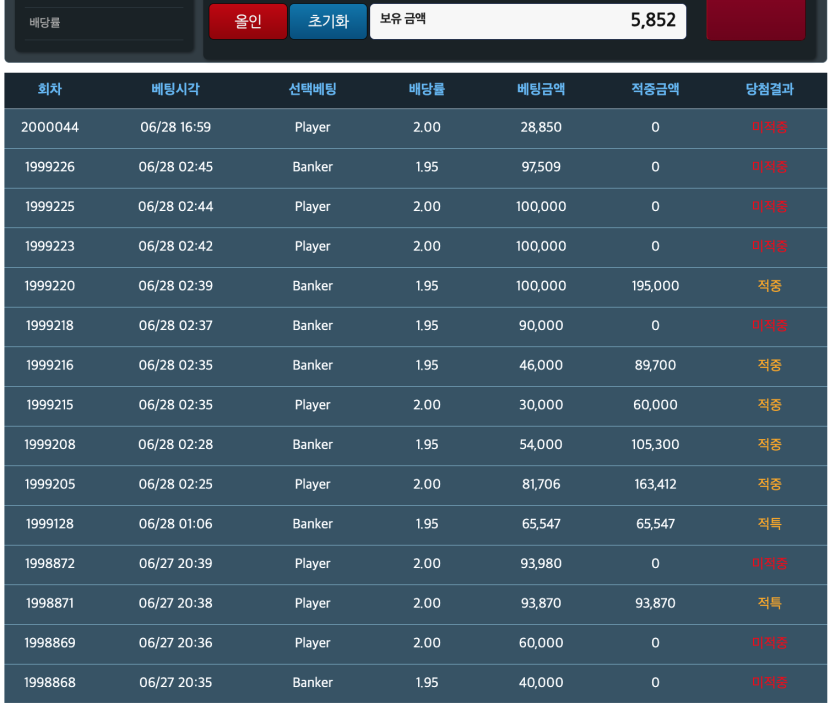Click round number 1999208
Screen dimensions: 835x703
50,445
